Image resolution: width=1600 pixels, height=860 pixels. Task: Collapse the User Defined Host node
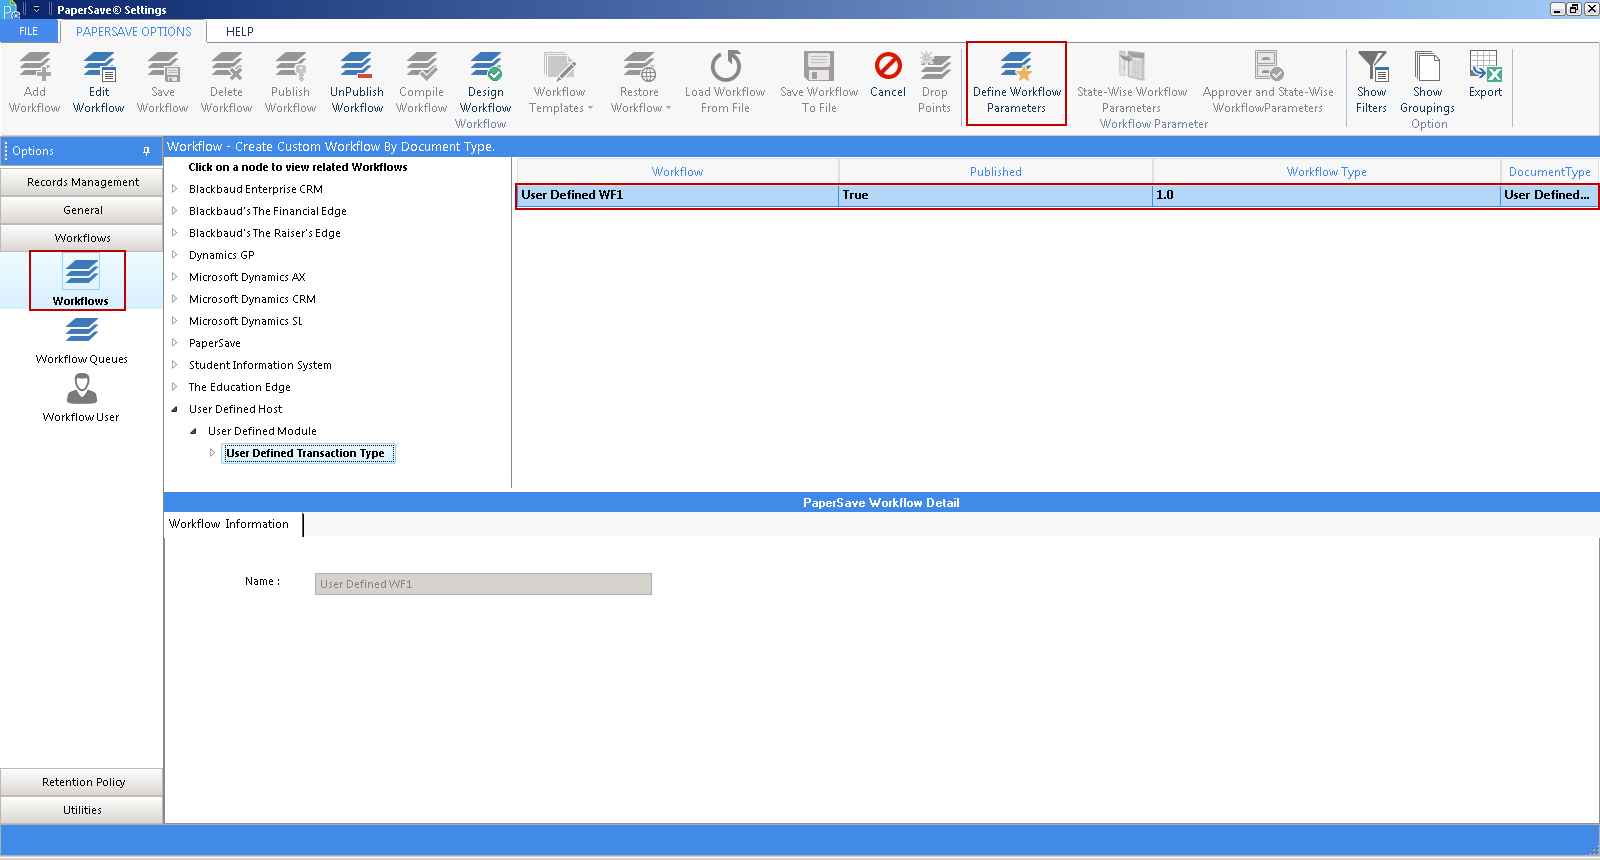174,409
